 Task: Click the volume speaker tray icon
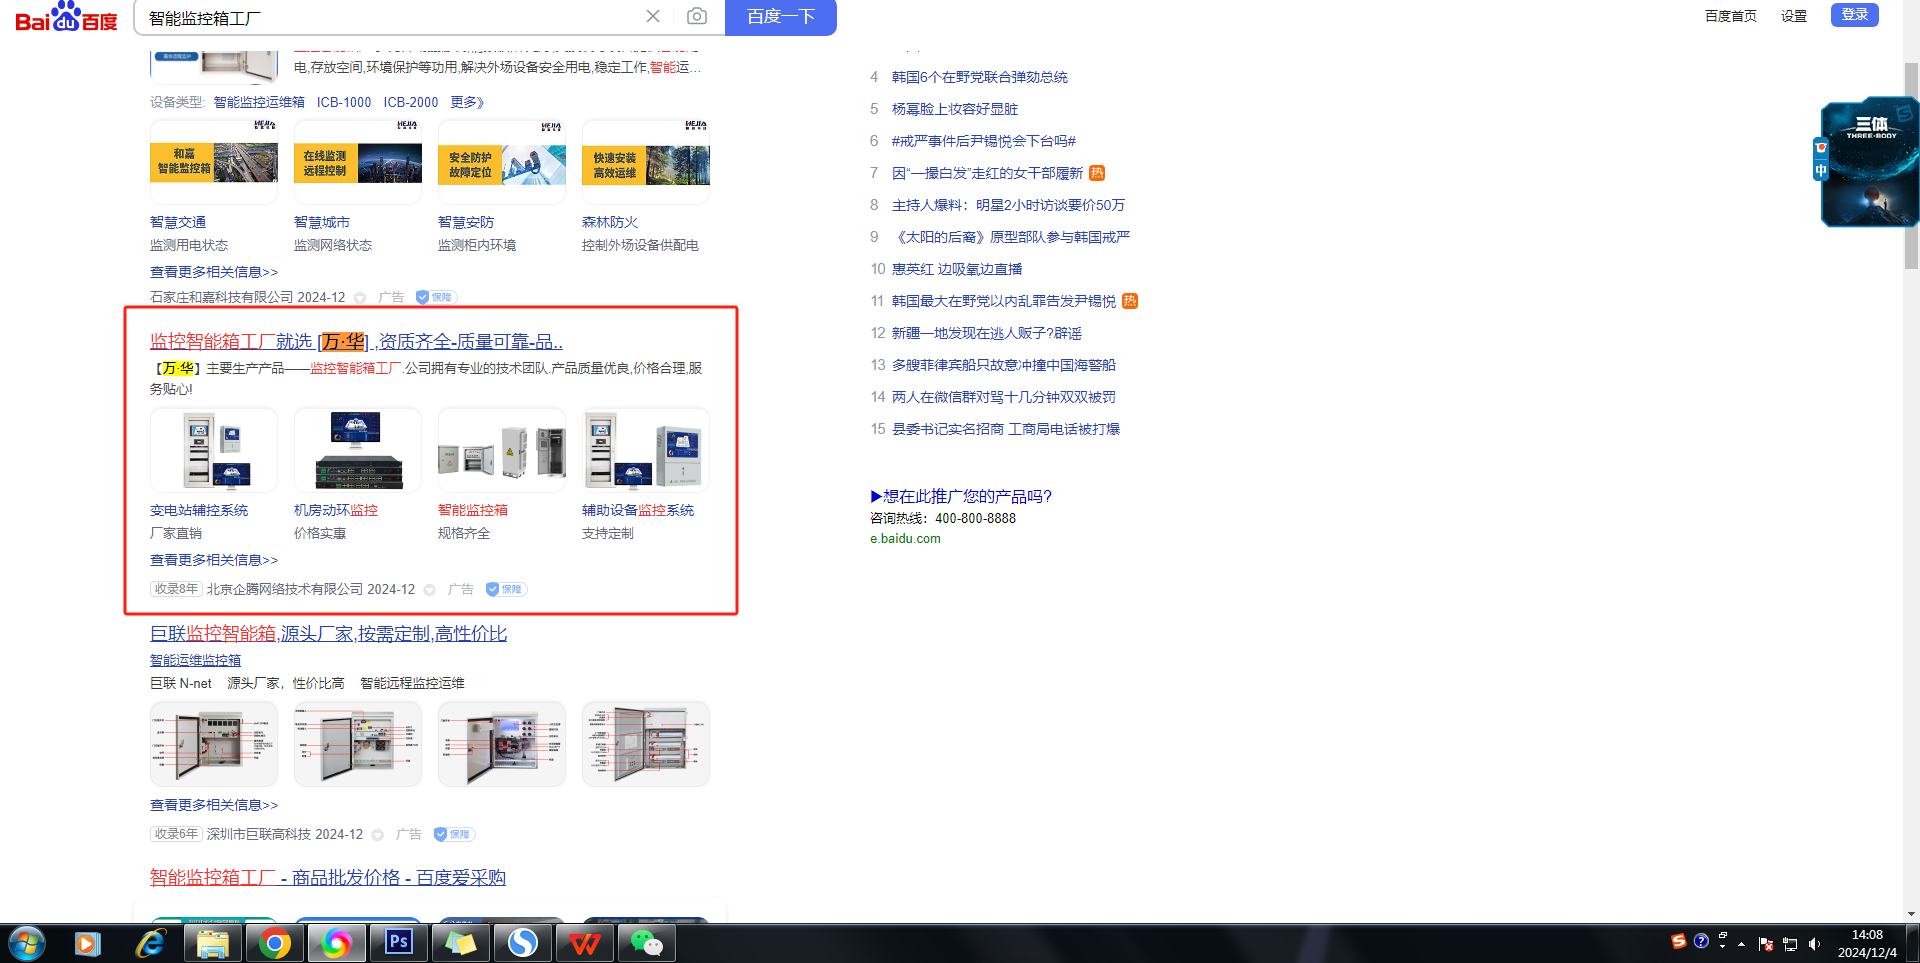tap(1814, 944)
